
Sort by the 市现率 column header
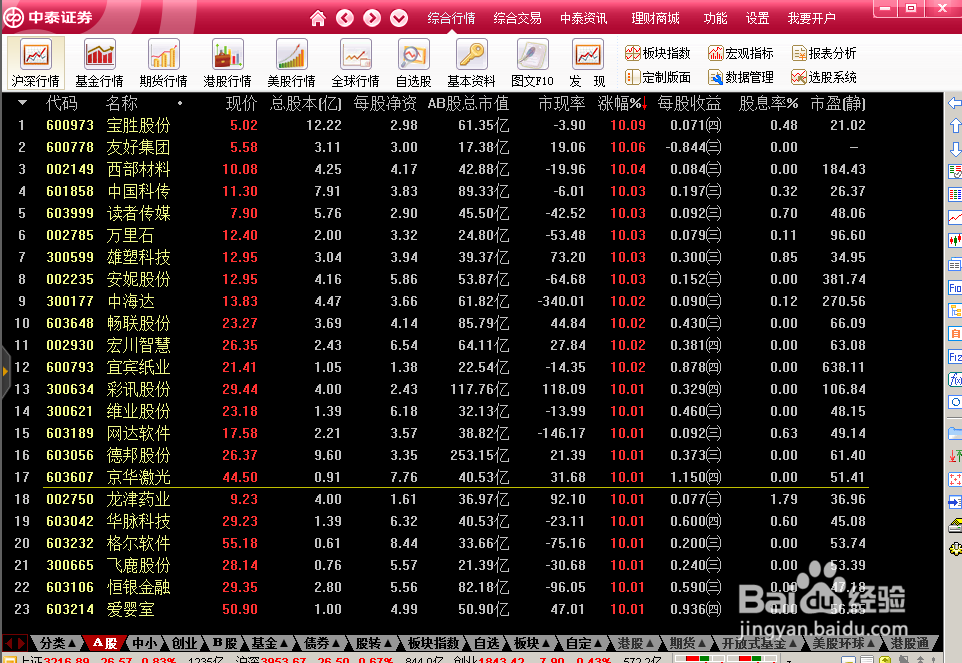click(561, 104)
